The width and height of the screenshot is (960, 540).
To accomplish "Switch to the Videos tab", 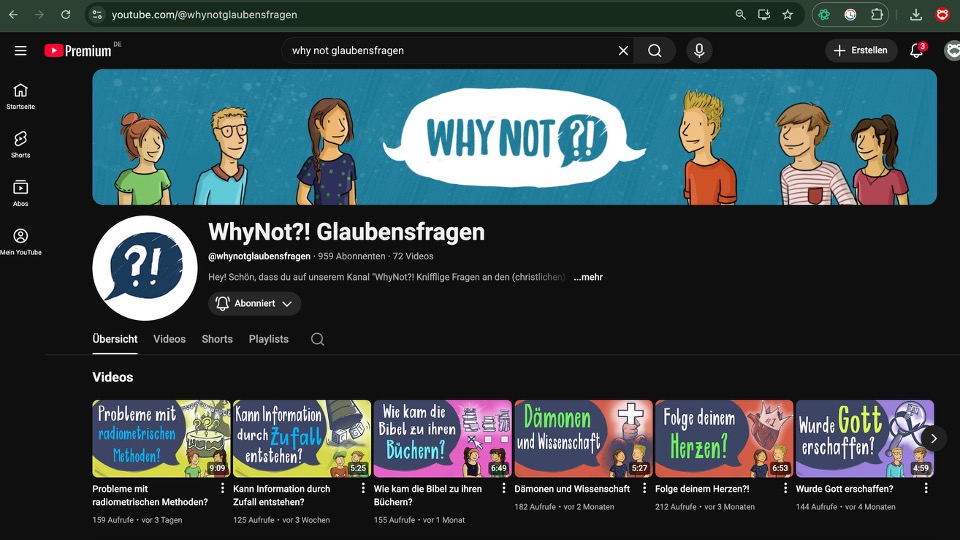I will [x=169, y=339].
